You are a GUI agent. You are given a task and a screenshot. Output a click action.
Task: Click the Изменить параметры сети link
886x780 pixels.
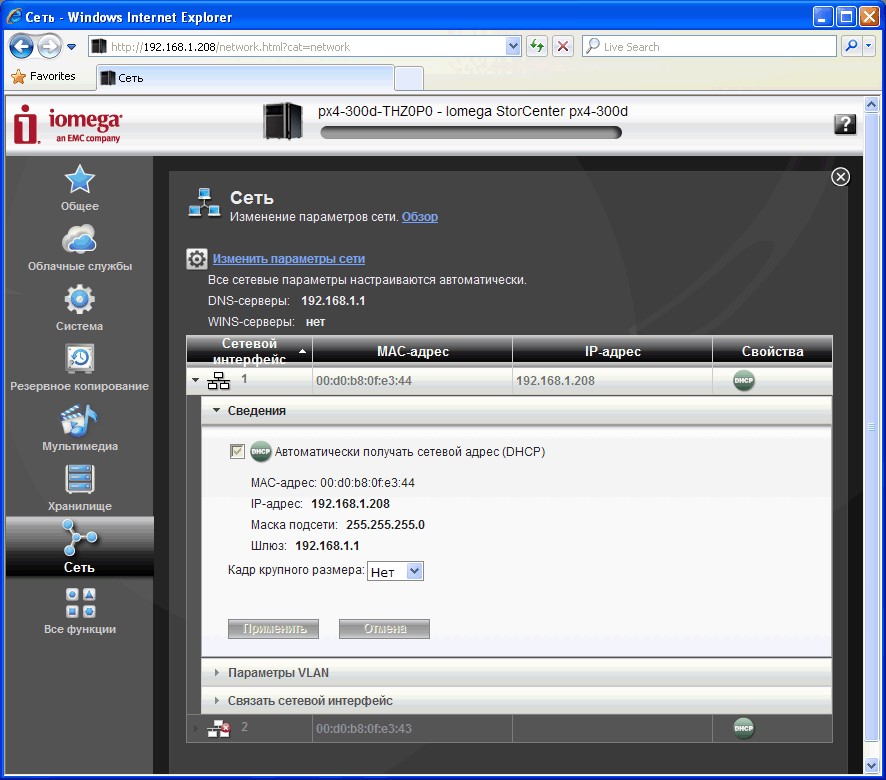(288, 259)
